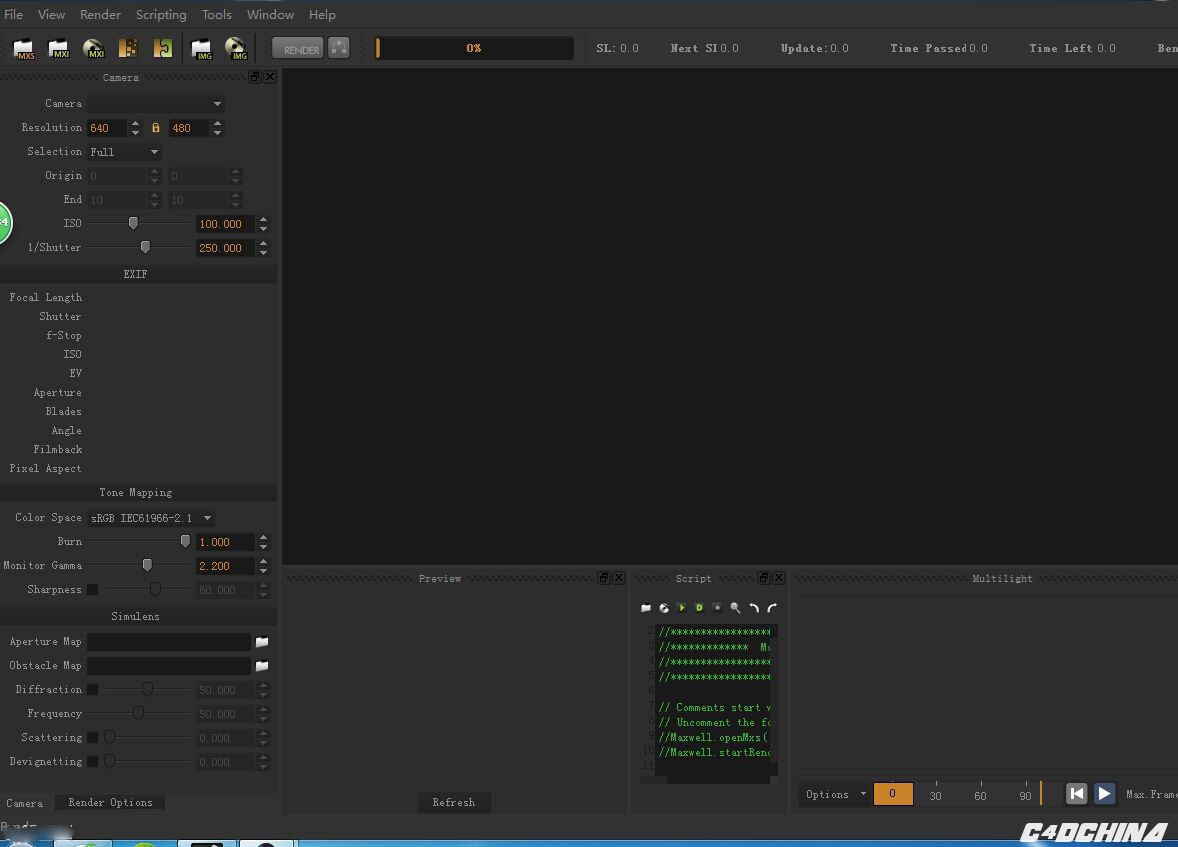Run the script with green play icon

click(x=681, y=607)
